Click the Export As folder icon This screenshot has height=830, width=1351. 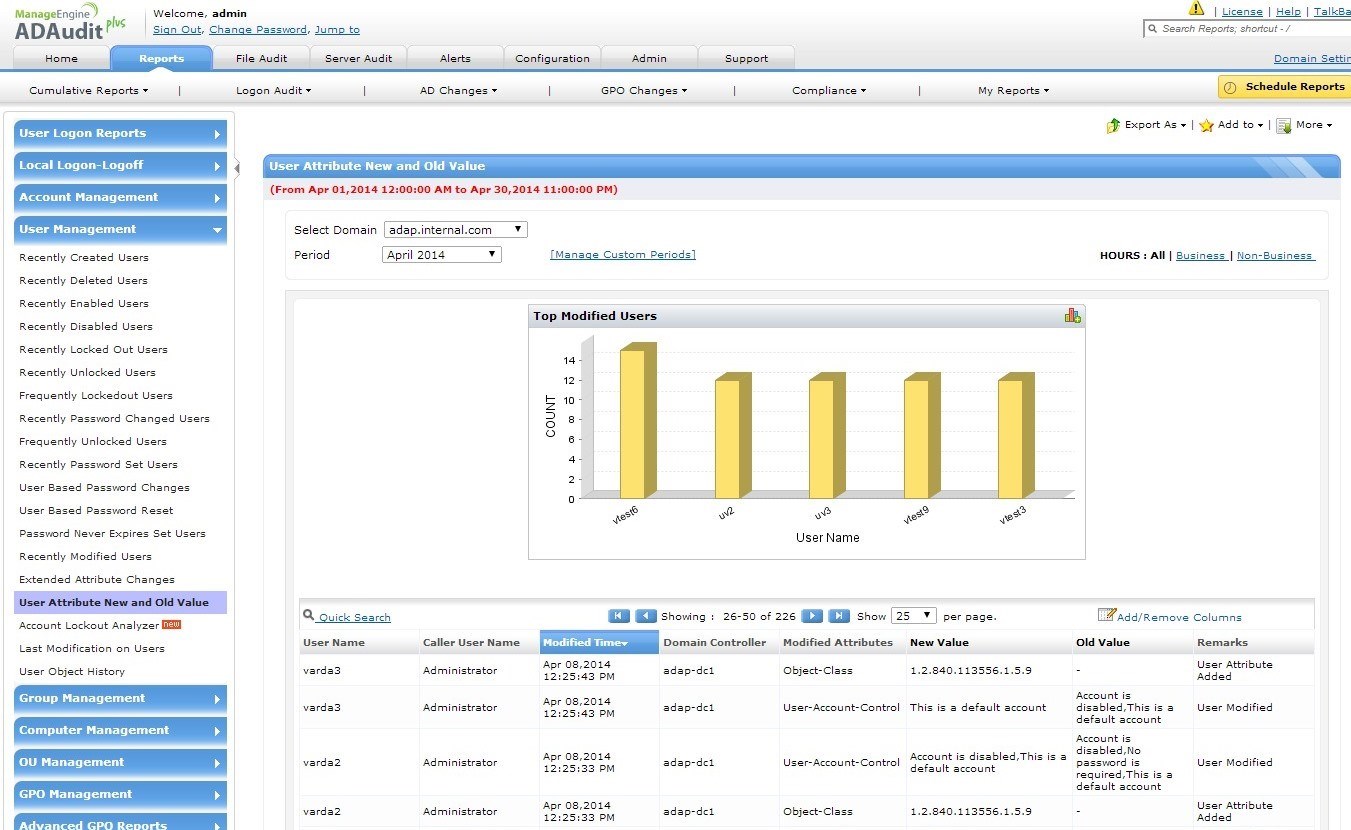tap(1113, 126)
